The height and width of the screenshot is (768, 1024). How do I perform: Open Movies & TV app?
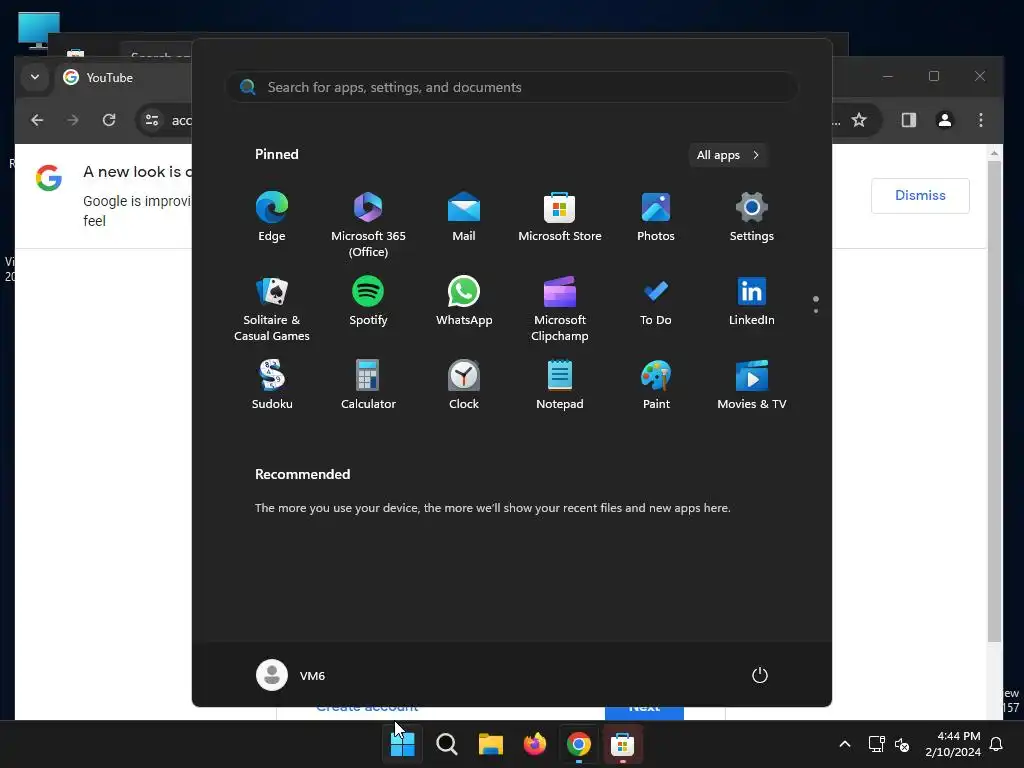point(752,385)
